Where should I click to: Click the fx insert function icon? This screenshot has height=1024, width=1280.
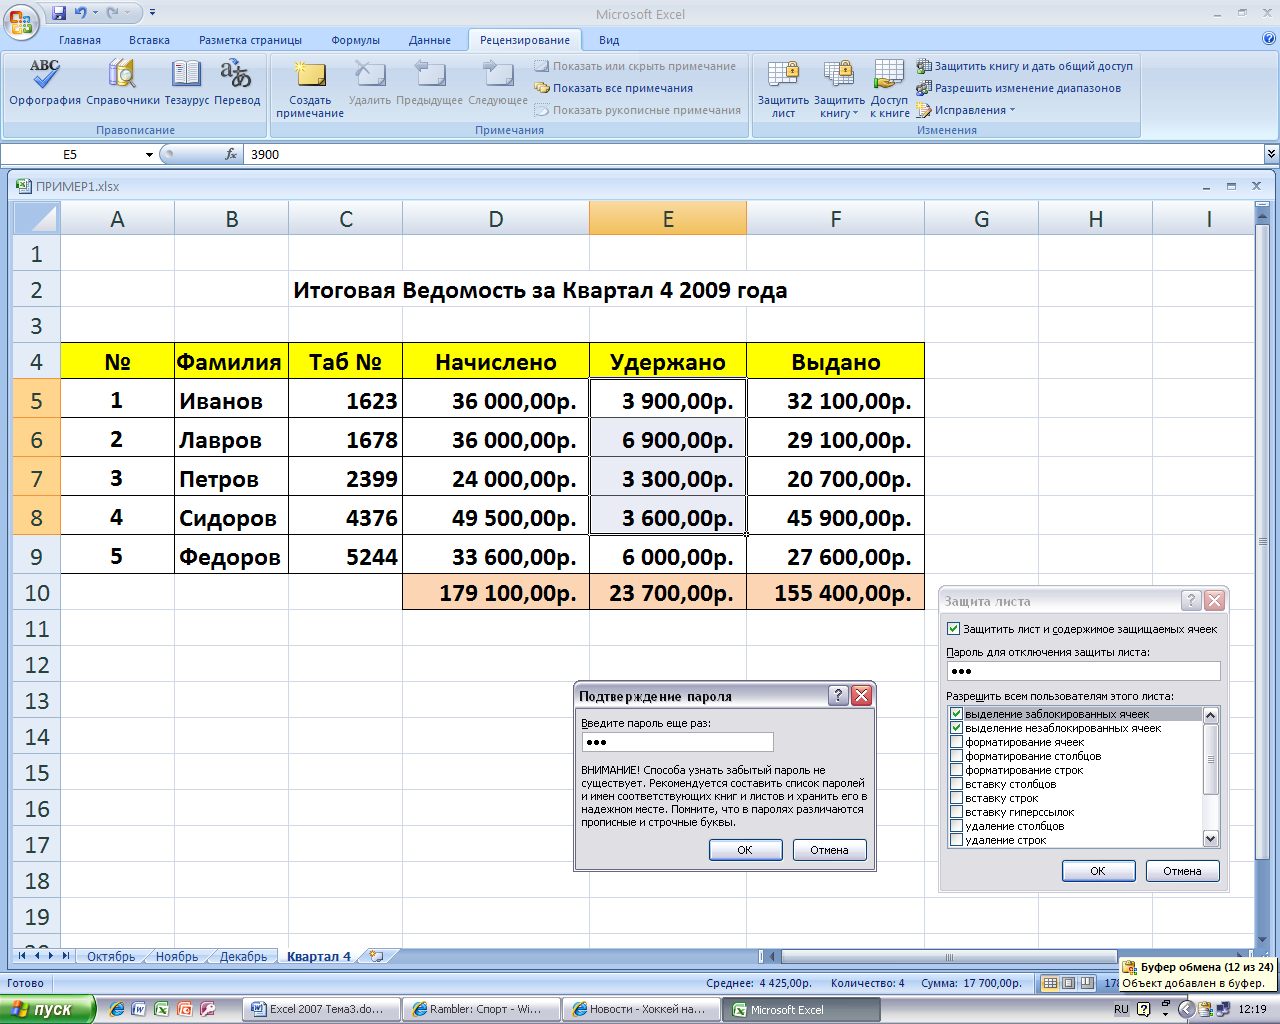231,154
